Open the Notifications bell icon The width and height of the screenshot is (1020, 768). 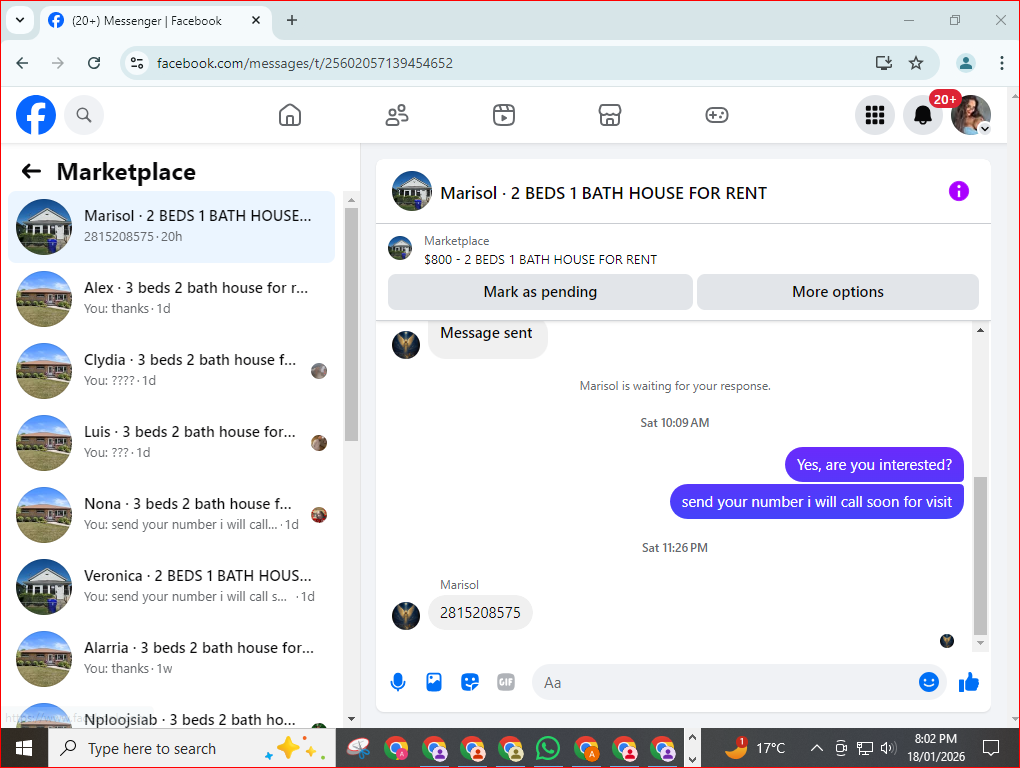(x=922, y=115)
